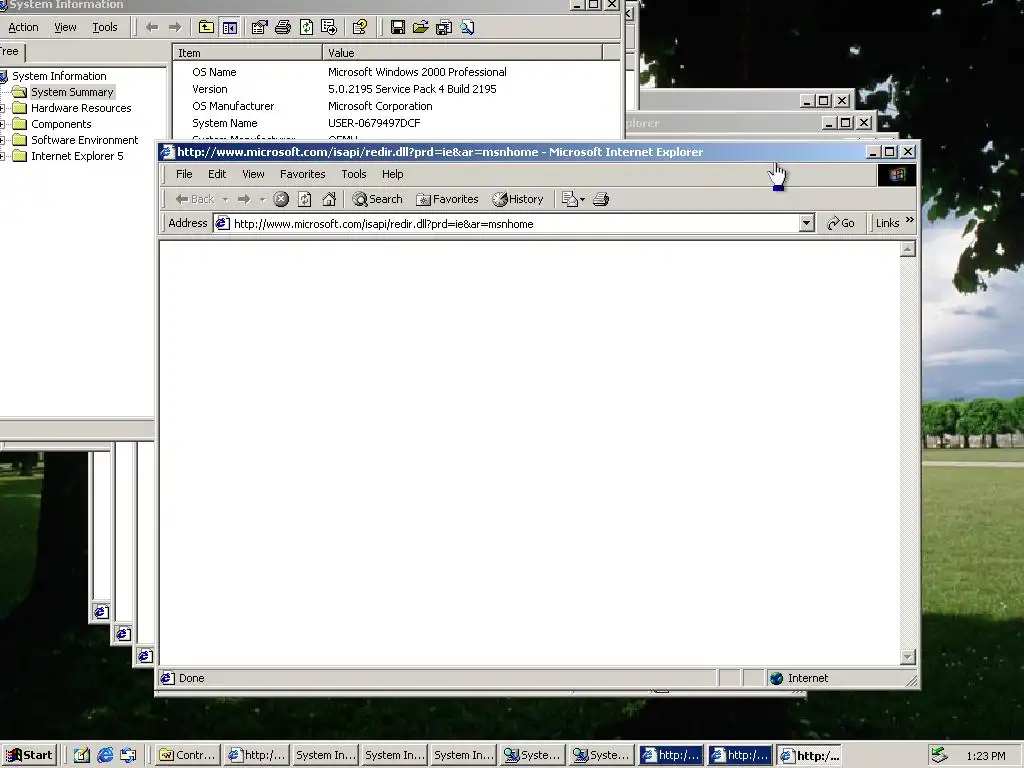Open the File menu in Internet Explorer
The image size is (1024, 768).
pyautogui.click(x=184, y=174)
